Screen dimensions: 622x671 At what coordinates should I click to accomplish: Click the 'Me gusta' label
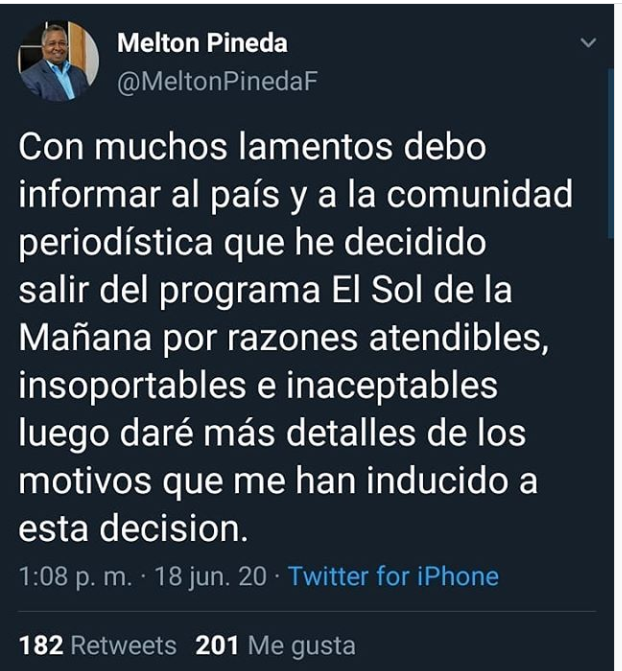point(300,645)
